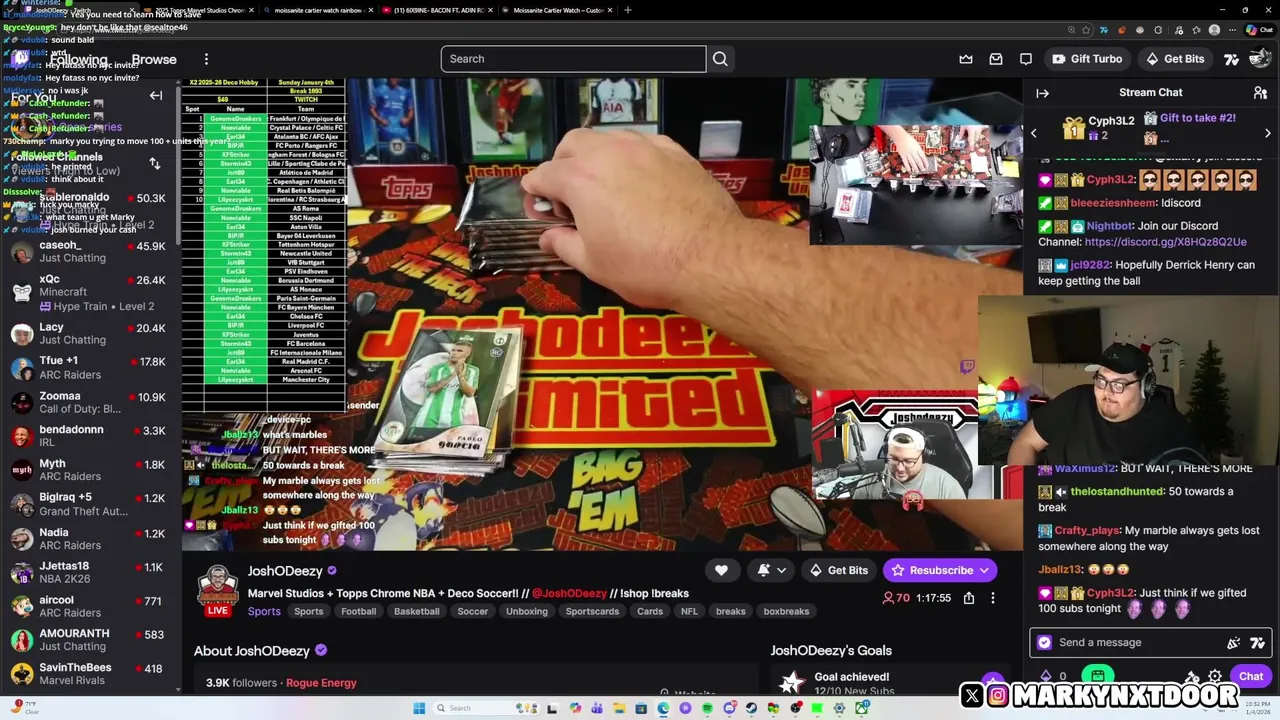Open the user profile avatar menu
Viewport: 1280px width, 720px height.
[1259, 59]
